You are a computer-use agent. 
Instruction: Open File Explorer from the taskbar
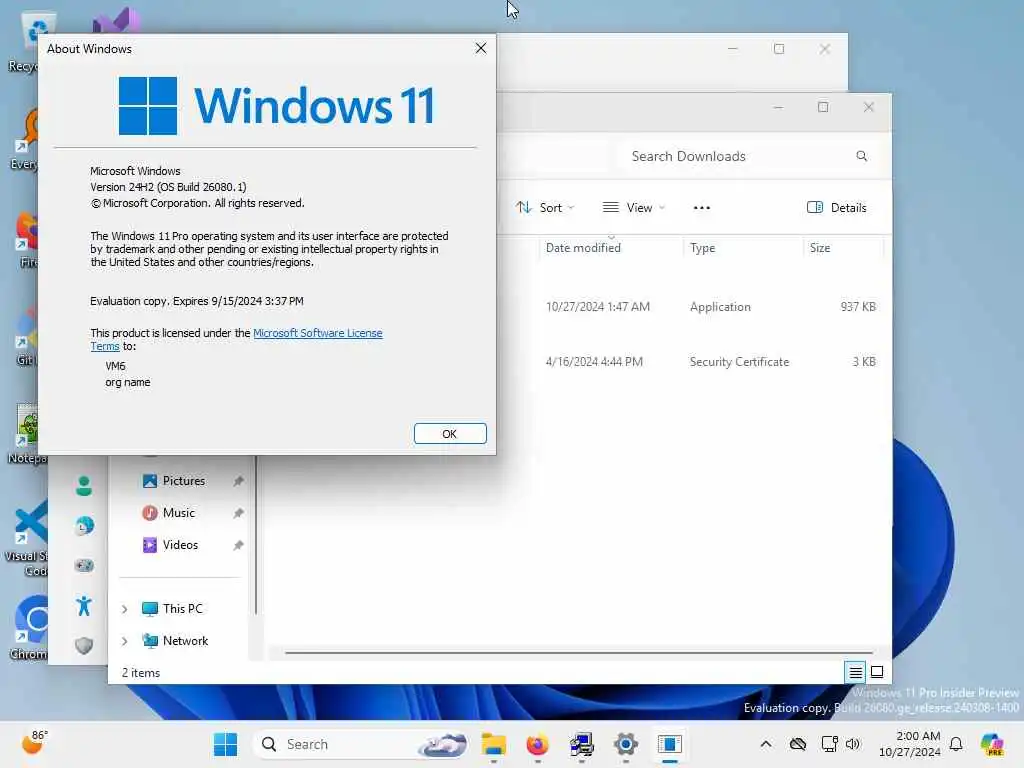(494, 744)
